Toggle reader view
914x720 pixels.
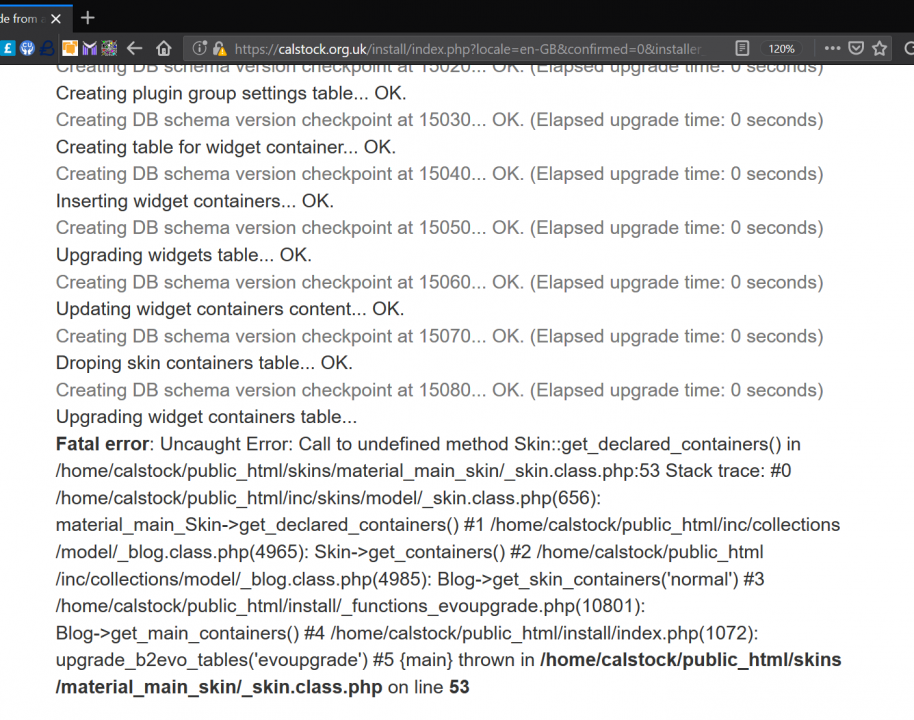pyautogui.click(x=742, y=48)
